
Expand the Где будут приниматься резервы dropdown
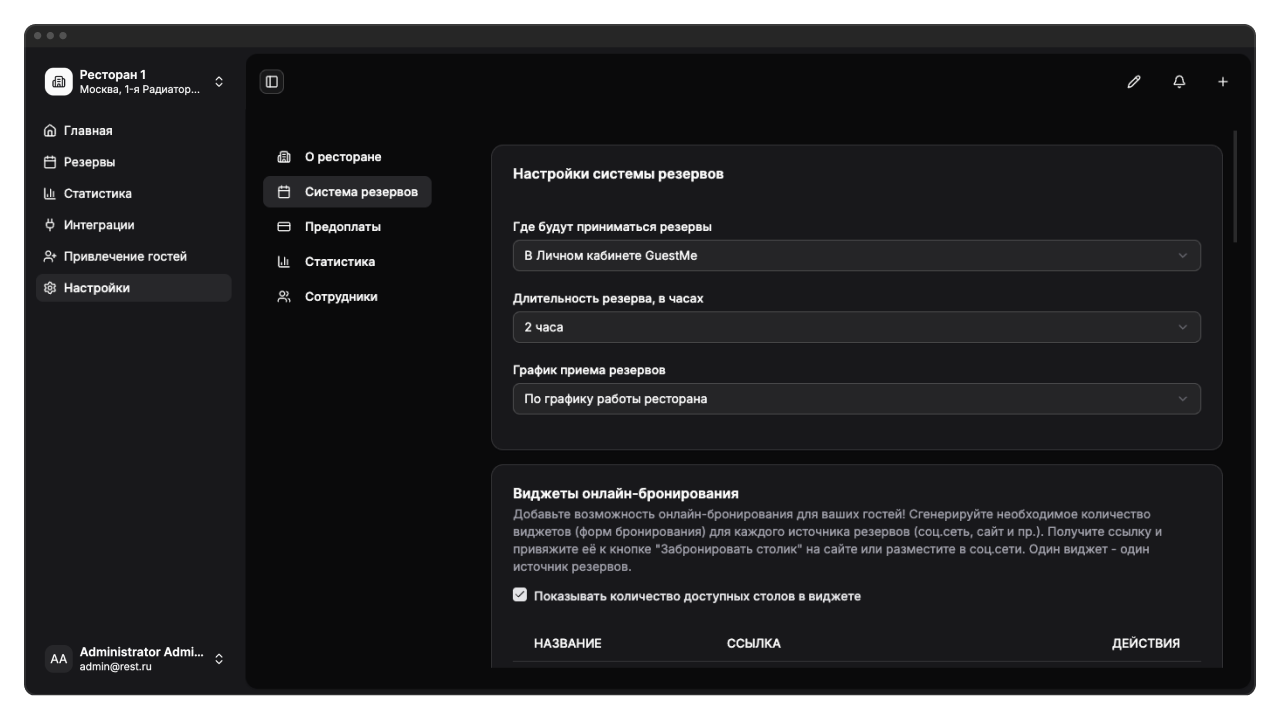[856, 256]
